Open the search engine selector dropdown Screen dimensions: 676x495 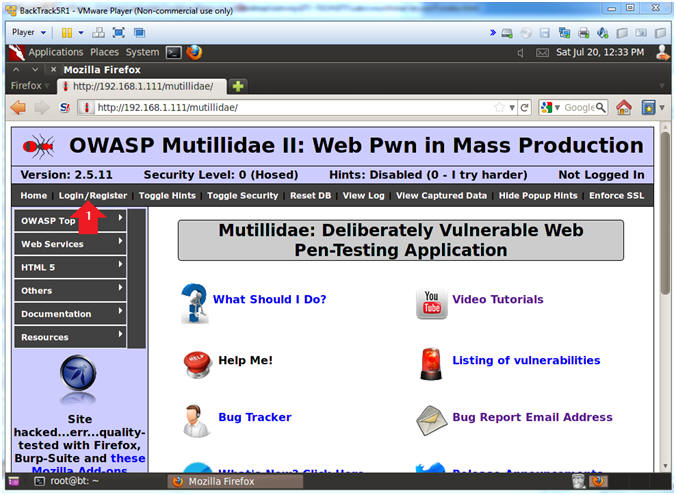550,107
